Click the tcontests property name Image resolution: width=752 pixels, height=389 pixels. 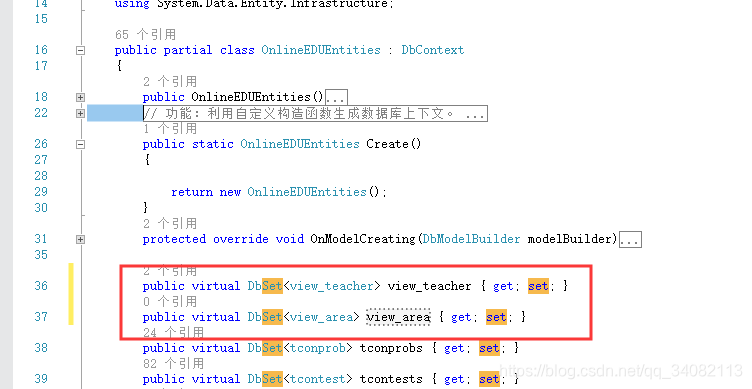391,379
